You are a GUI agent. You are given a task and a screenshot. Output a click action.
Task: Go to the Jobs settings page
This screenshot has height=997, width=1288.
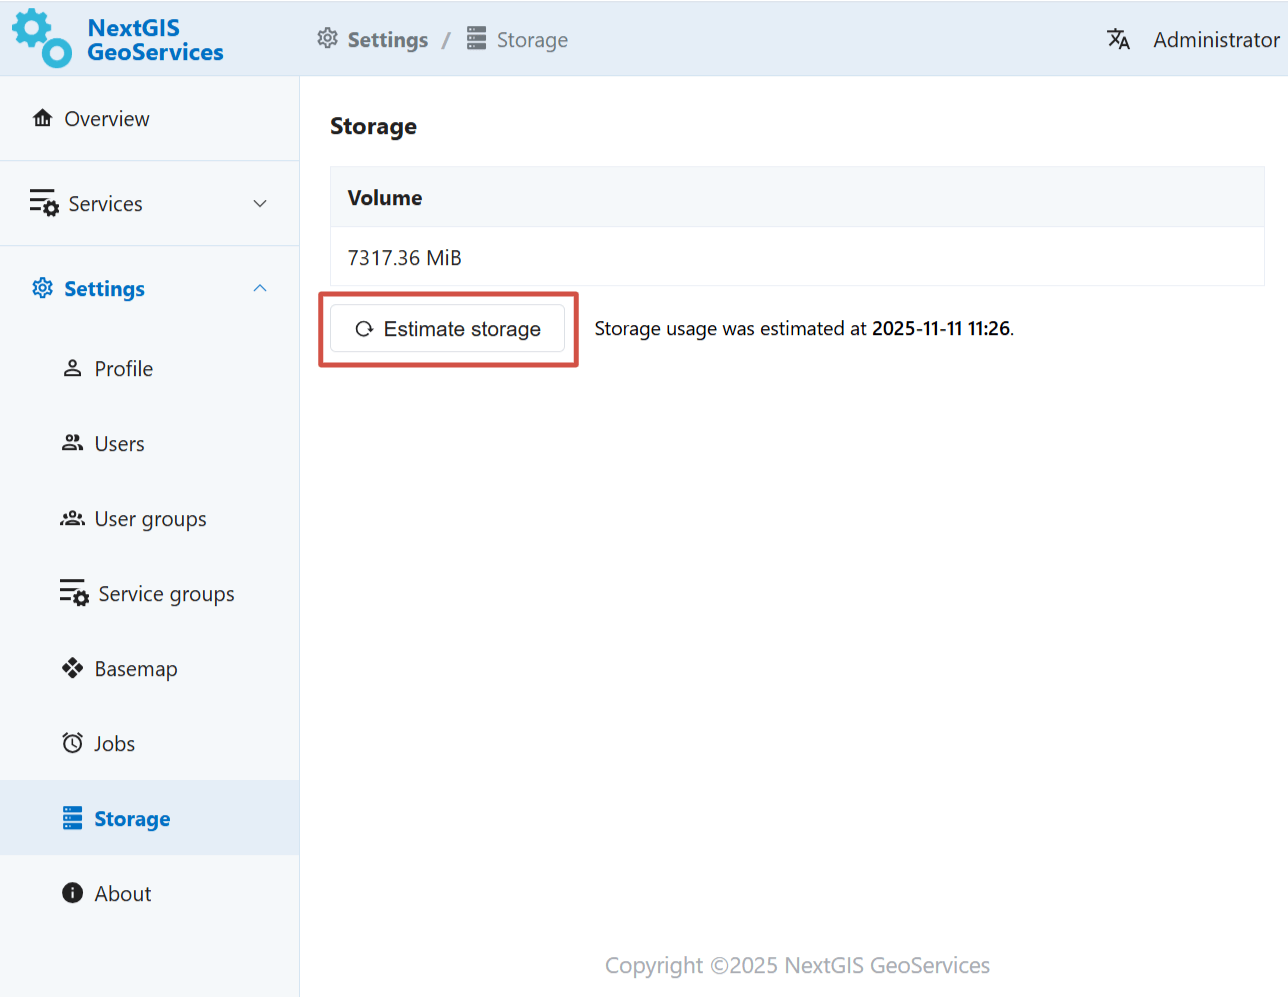point(114,743)
